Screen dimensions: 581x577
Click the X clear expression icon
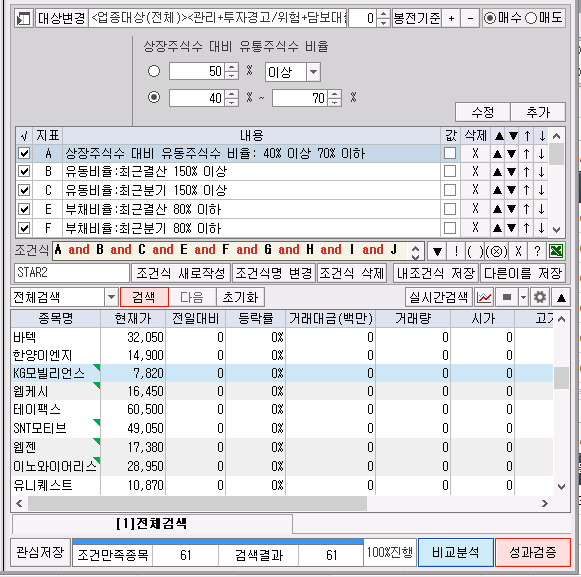pyautogui.click(x=518, y=252)
